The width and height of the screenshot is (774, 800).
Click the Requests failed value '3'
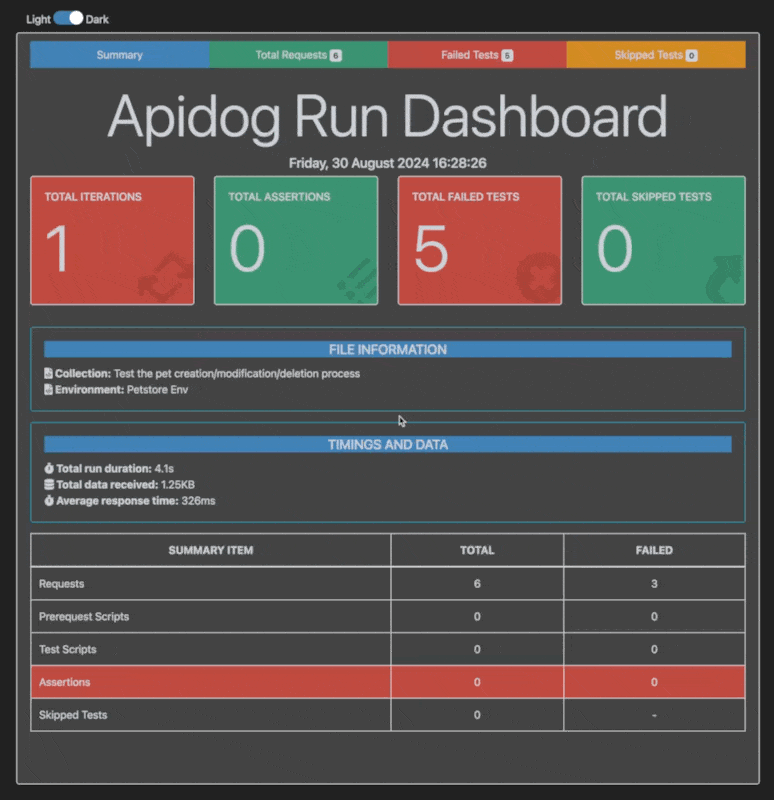tap(654, 584)
